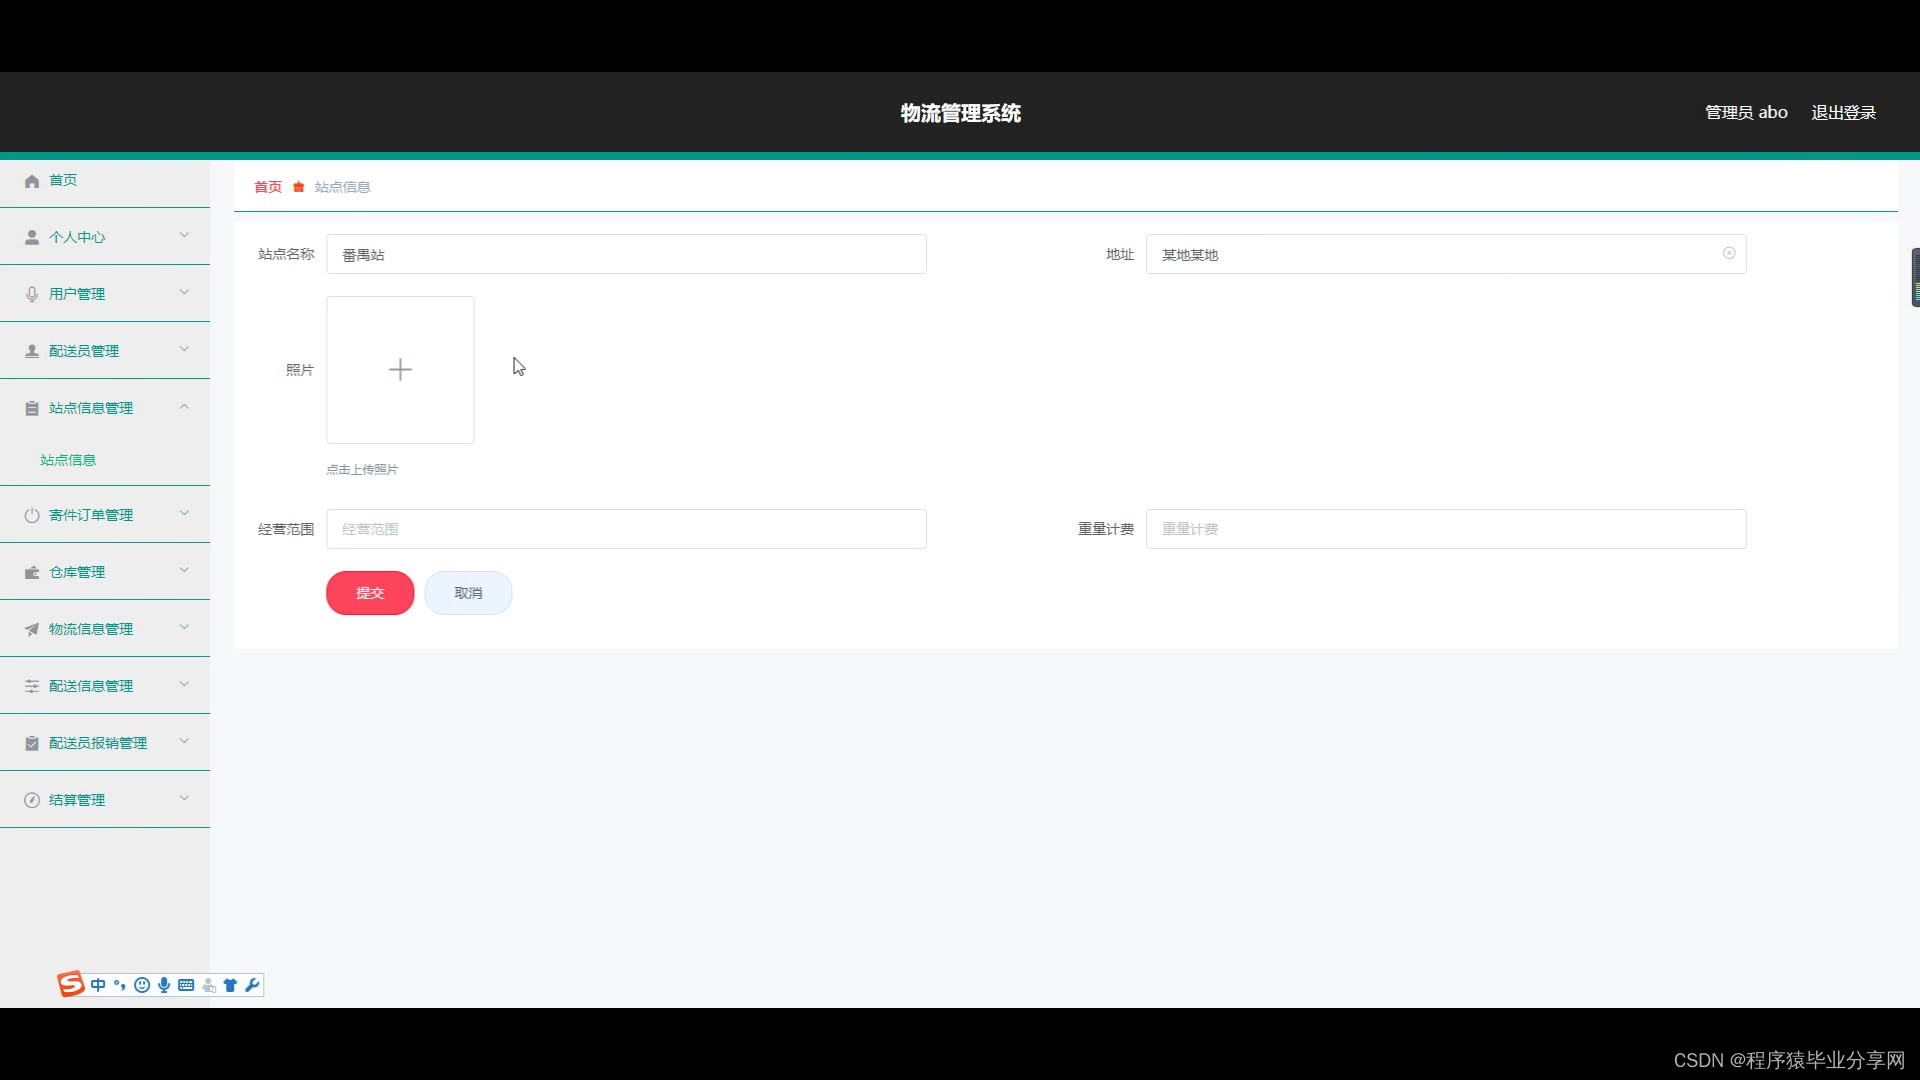Screen dimensions: 1920x1080
Task: Click the Sogou input method logo icon
Action: (x=71, y=985)
